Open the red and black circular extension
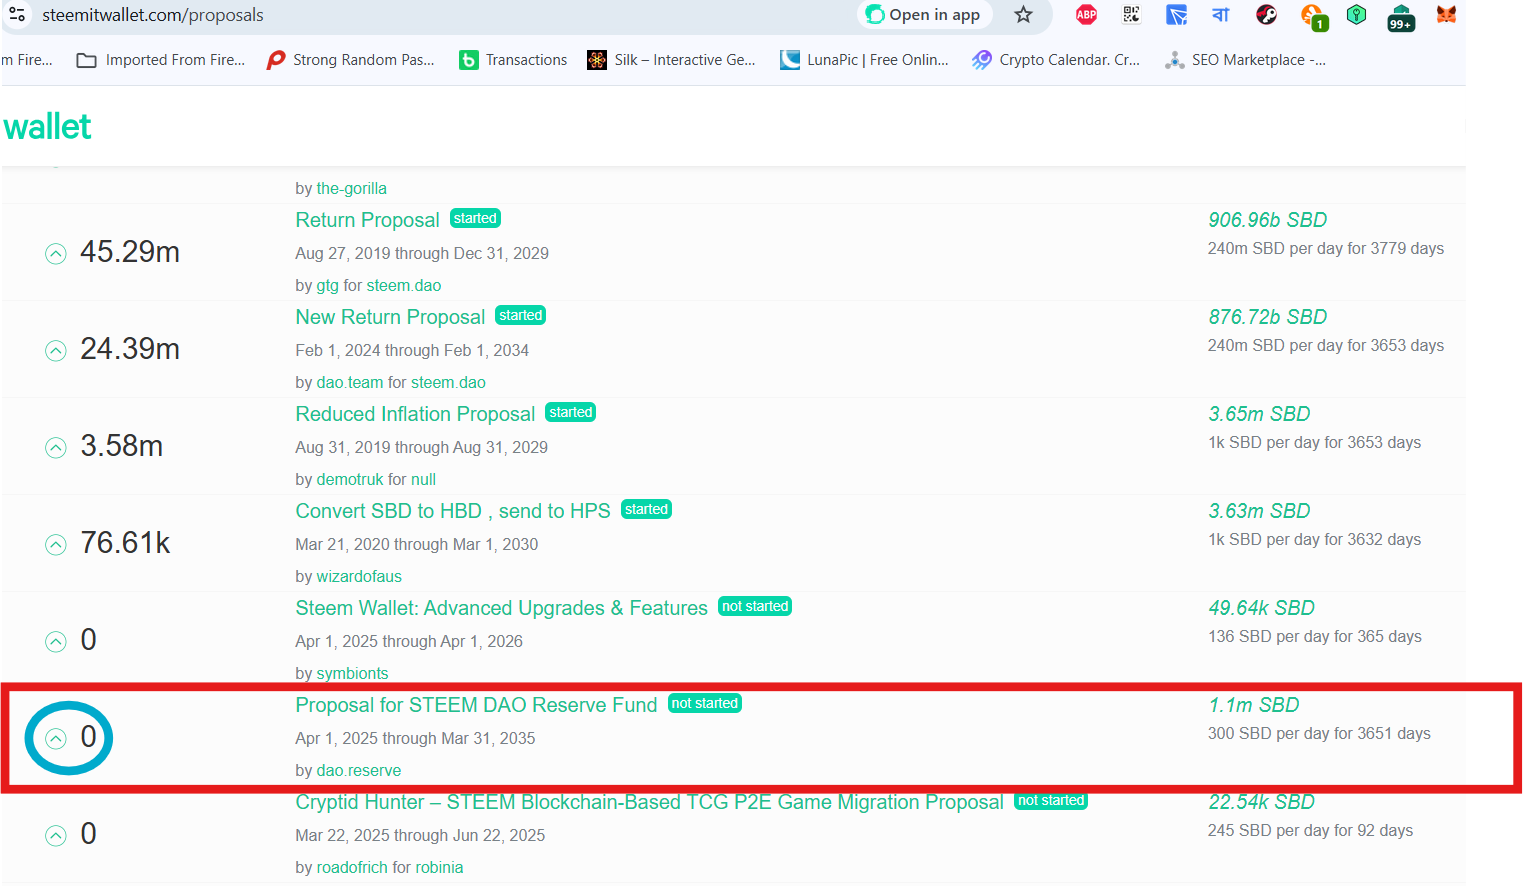The height and width of the screenshot is (886, 1523). [1267, 15]
